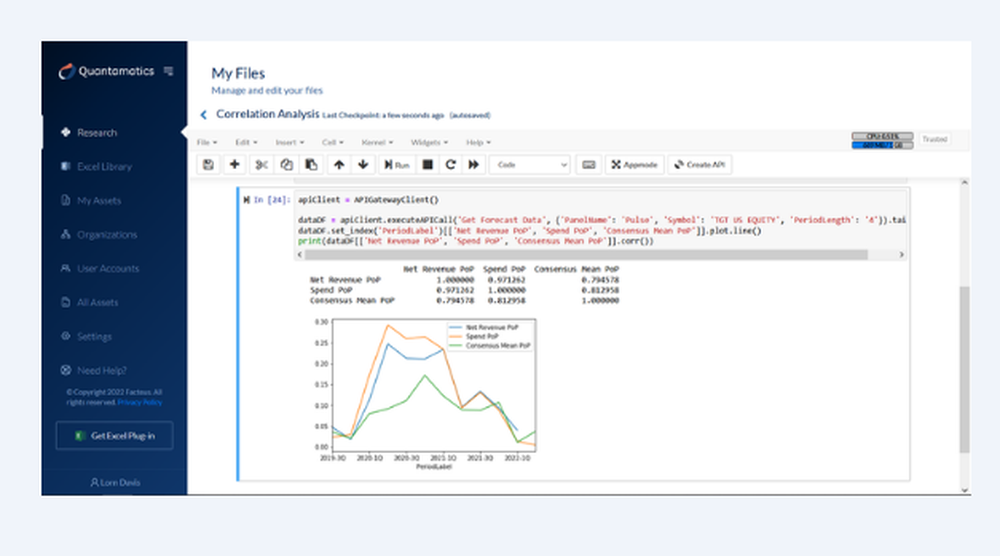
Task: Go back using chevron beside Correlation Analysis
Action: (203, 115)
